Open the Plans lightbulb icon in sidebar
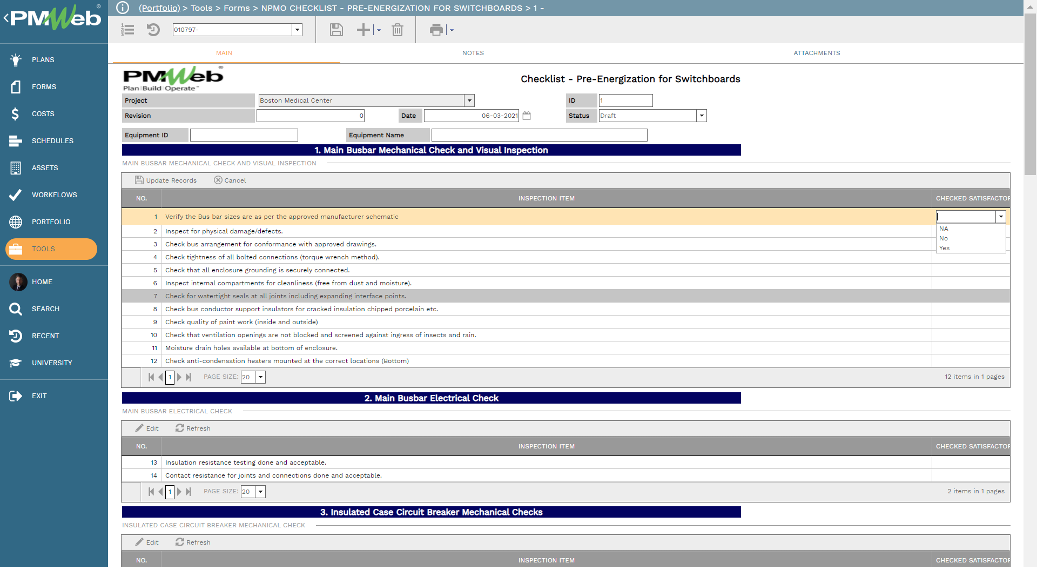1037x570 pixels. coord(16,60)
